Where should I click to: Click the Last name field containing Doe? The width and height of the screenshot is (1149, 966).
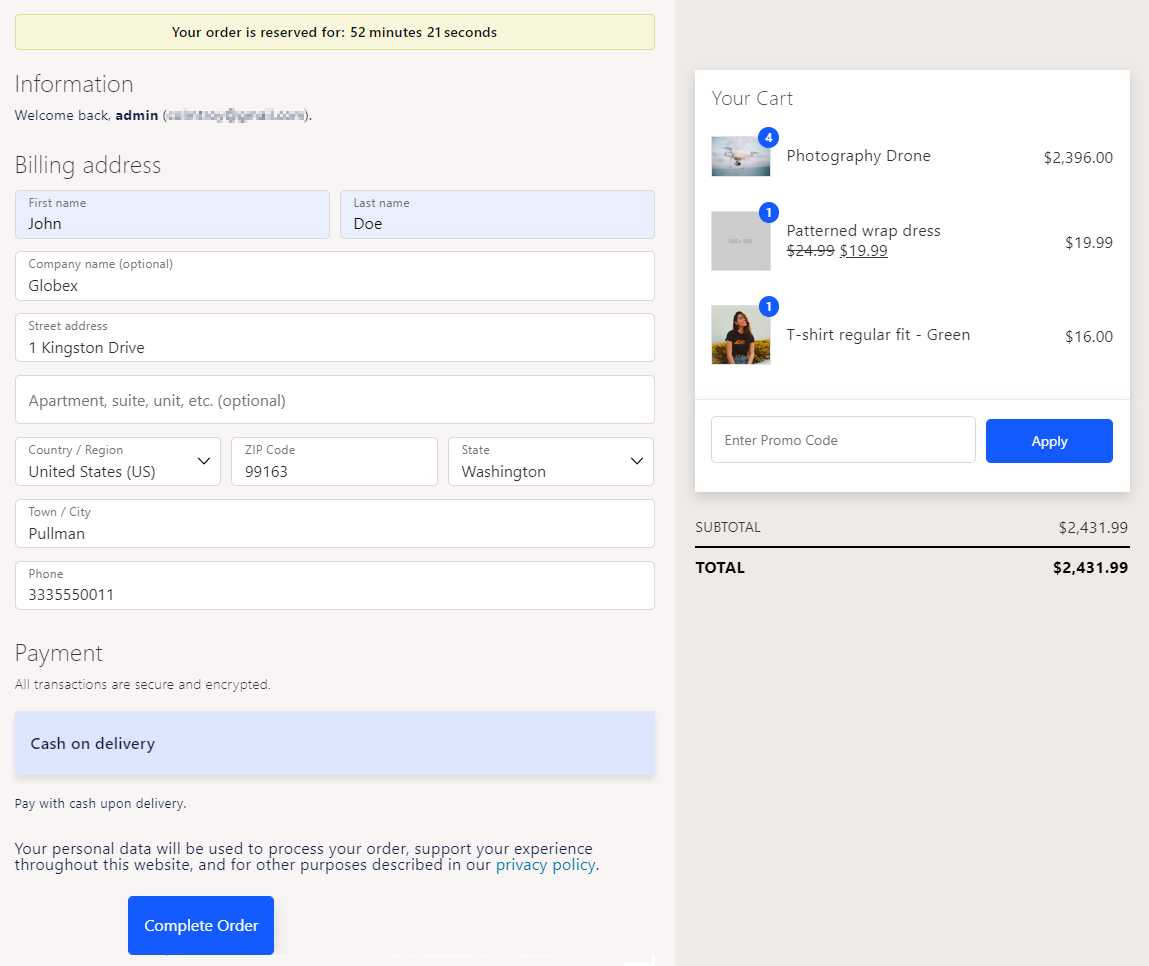497,215
